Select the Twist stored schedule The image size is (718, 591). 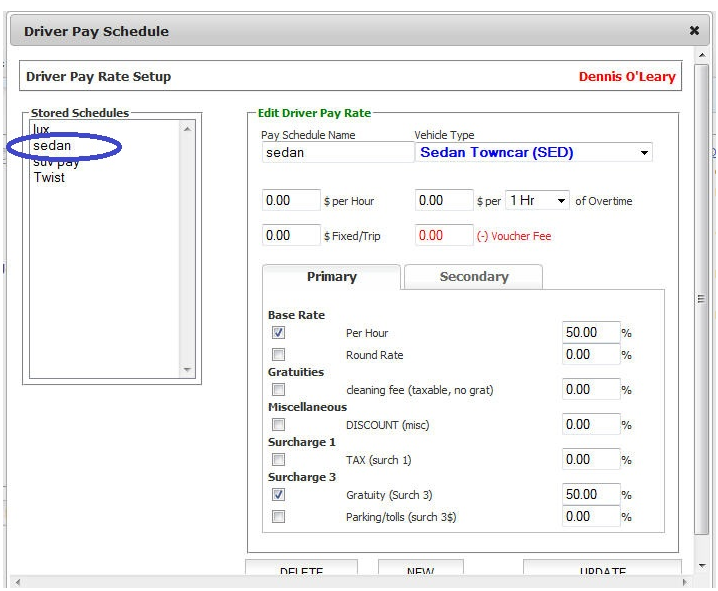click(x=49, y=177)
